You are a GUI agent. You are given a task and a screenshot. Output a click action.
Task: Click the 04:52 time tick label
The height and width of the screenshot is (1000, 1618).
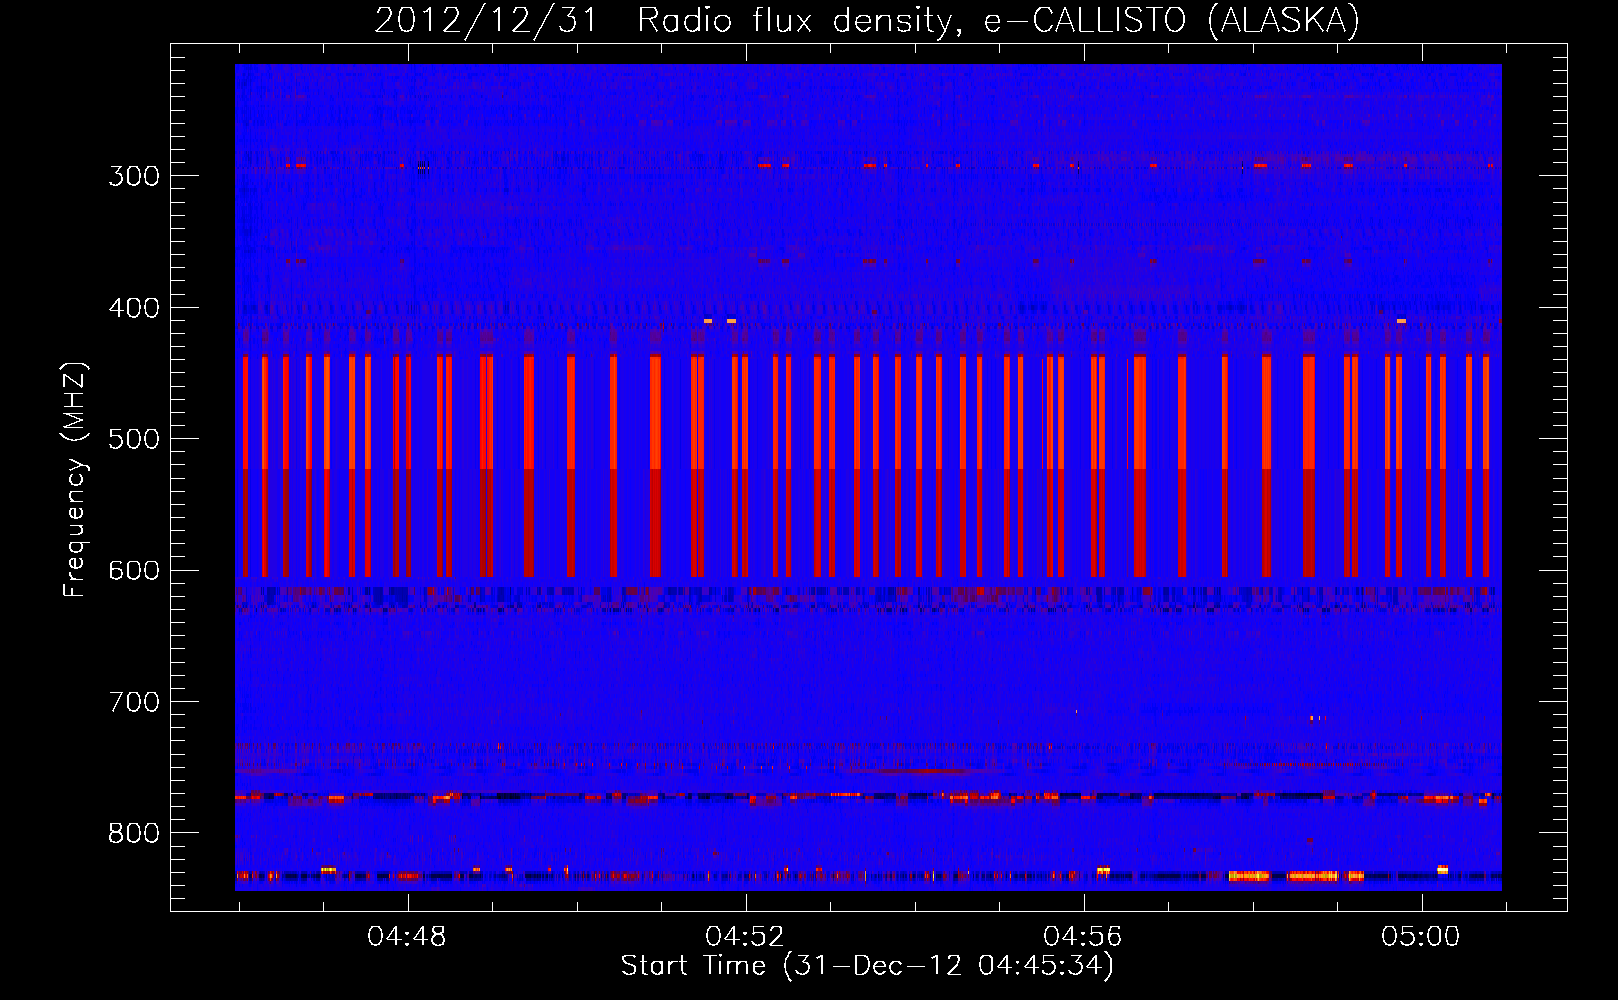(745, 937)
